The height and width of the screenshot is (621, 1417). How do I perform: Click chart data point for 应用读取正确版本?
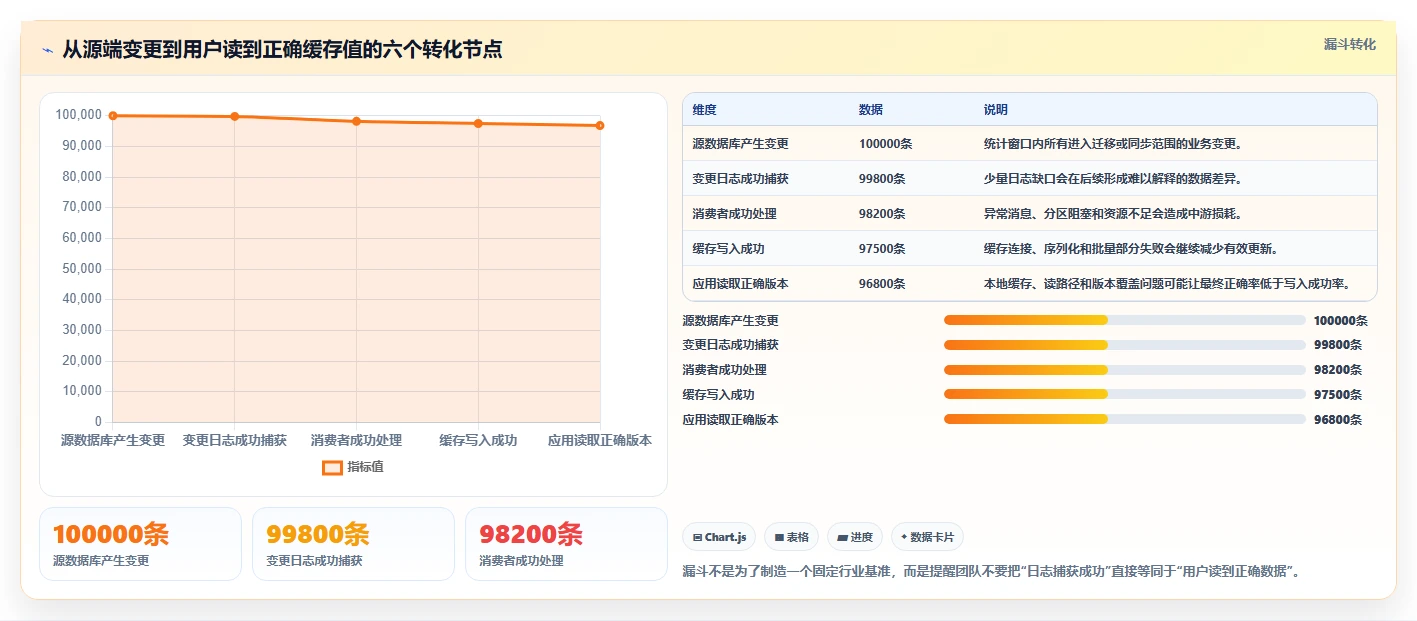click(x=600, y=126)
